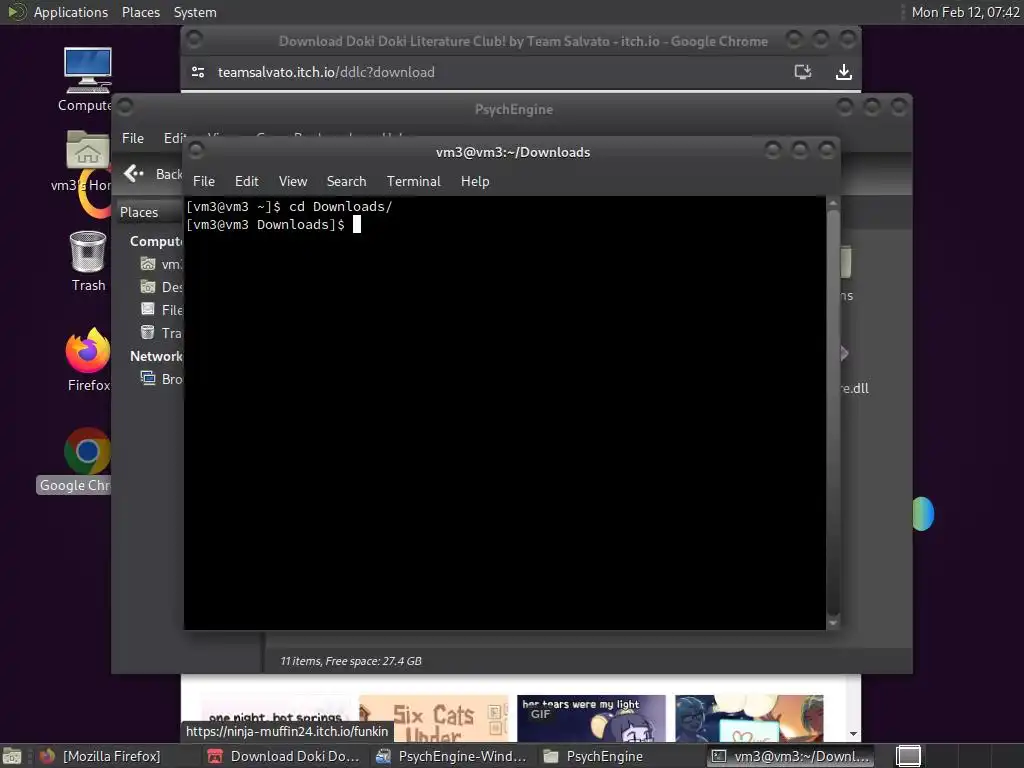Image resolution: width=1024 pixels, height=768 pixels.
Task: Click the terminal vertical scrollbar
Action: pyautogui.click(x=833, y=411)
